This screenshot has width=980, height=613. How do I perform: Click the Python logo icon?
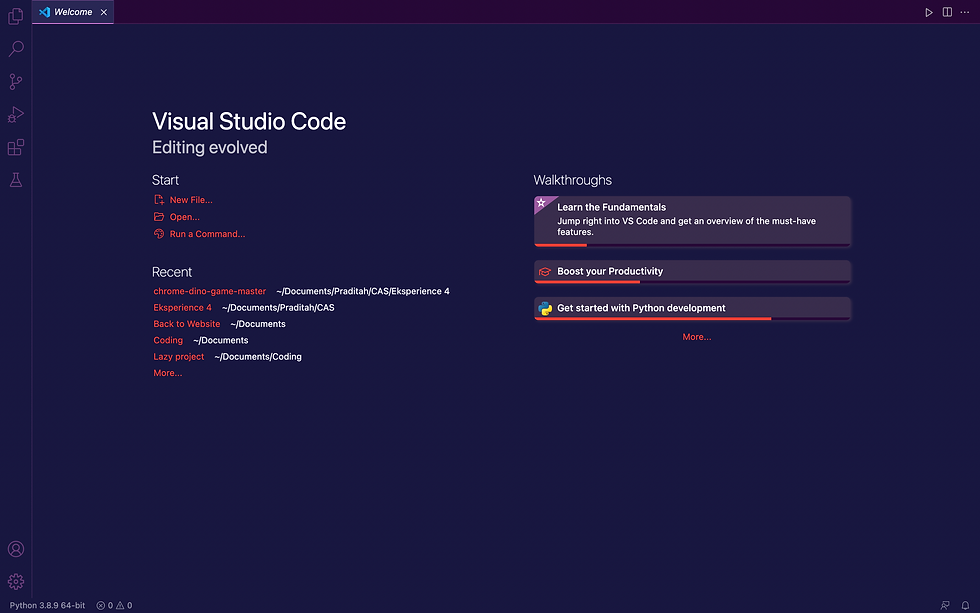click(545, 309)
